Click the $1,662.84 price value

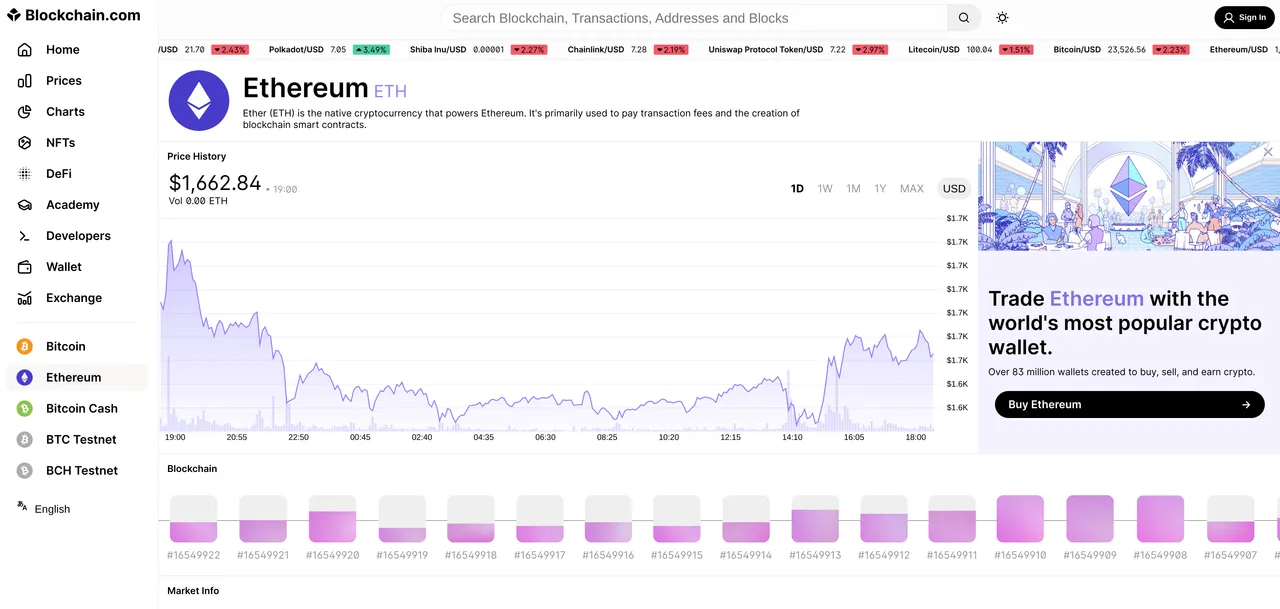tap(215, 183)
